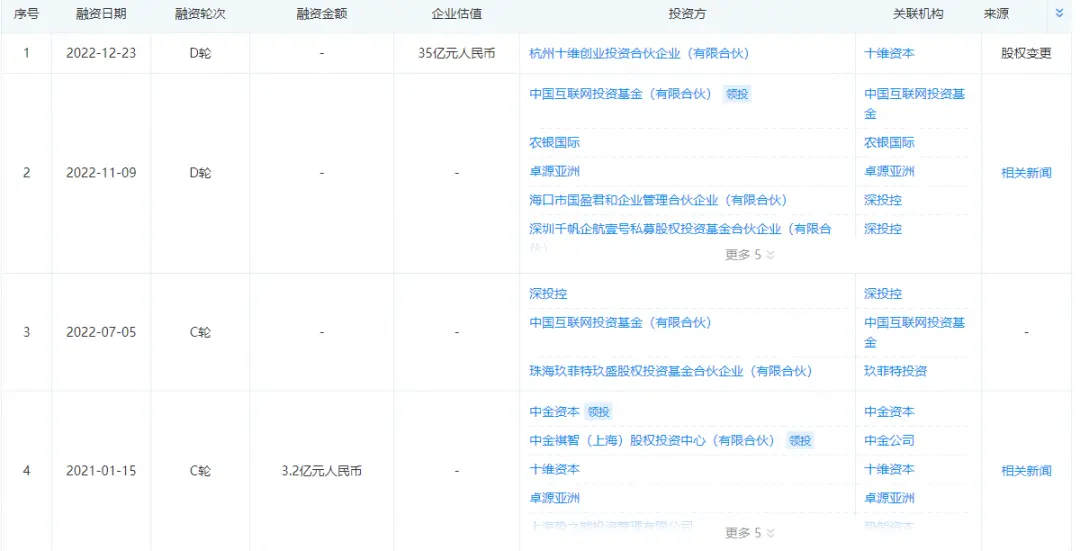The image size is (1080, 551).
Task: Open 深投控 investor in the 2022-07-05 row
Action: 548,293
